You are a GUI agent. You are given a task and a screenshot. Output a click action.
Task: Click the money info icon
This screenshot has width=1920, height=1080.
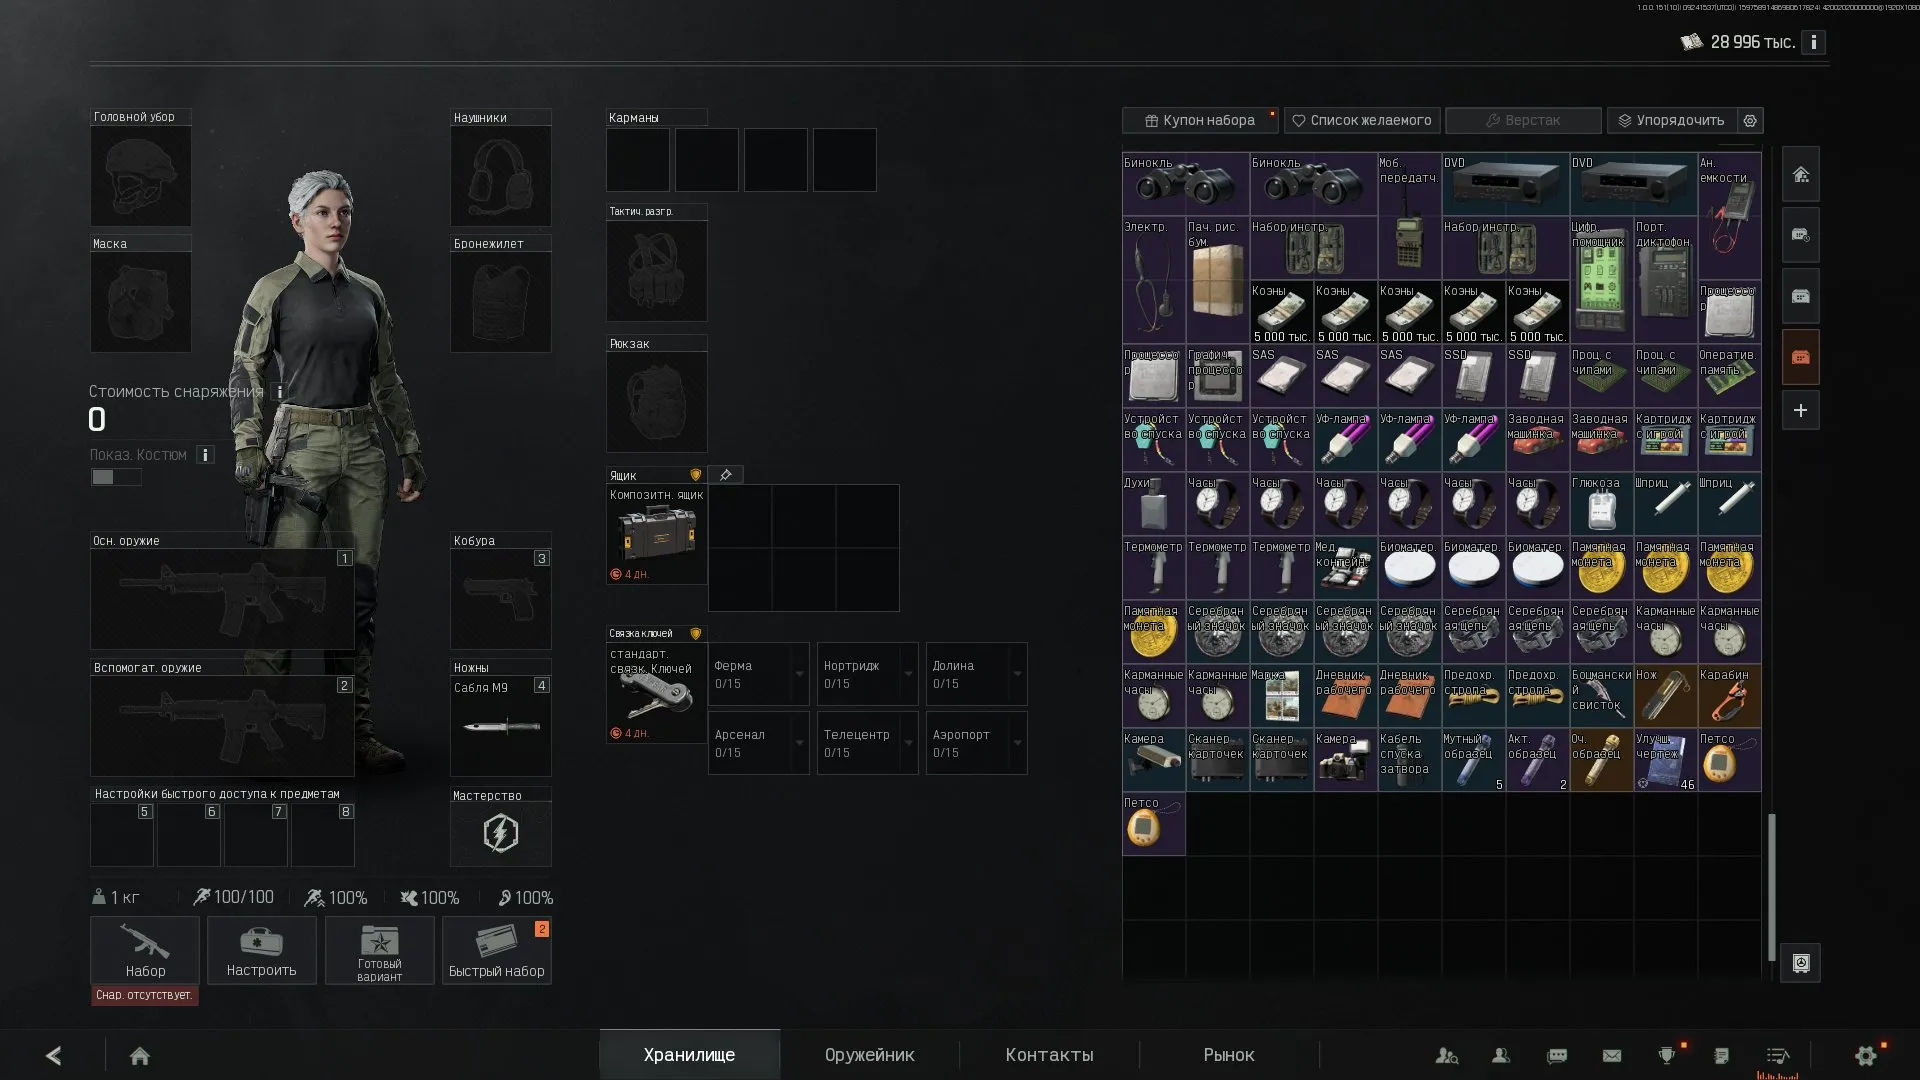(1814, 42)
